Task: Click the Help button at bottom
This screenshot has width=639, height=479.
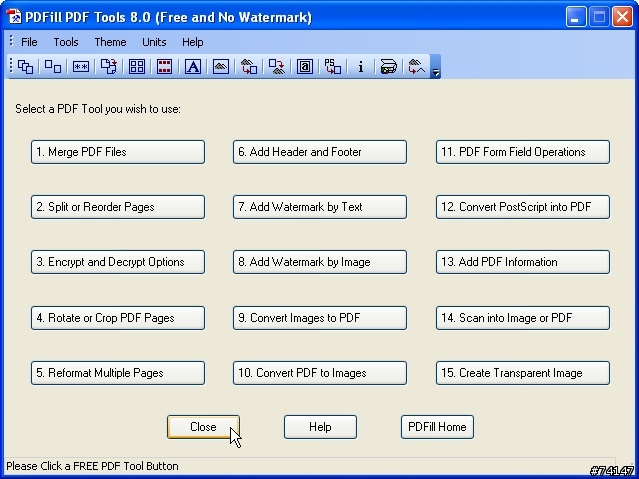Action: click(320, 427)
